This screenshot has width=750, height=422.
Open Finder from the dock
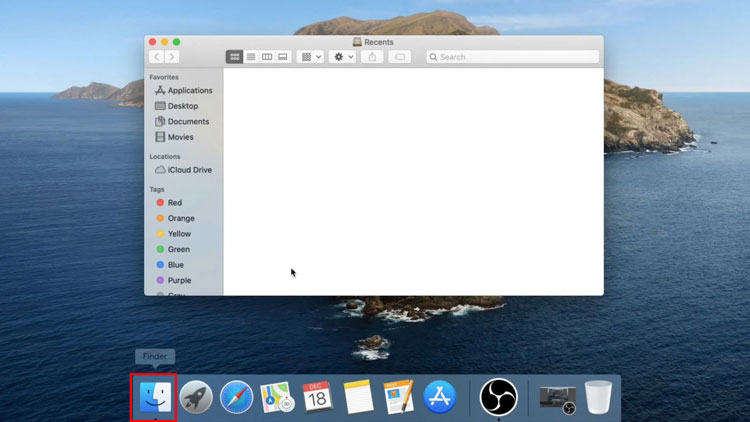pyautogui.click(x=155, y=397)
